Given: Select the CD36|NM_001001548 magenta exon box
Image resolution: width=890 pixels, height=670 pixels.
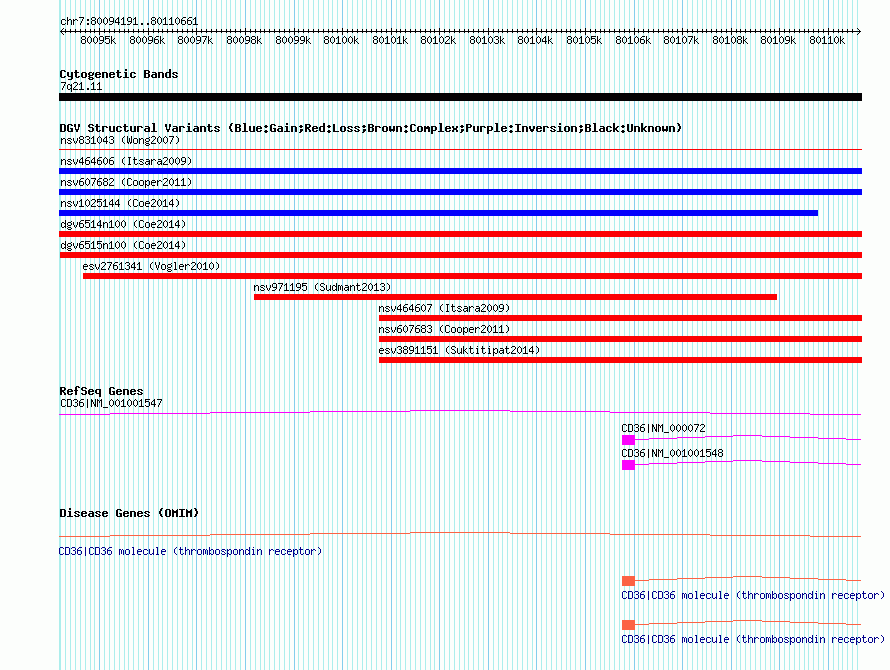Looking at the screenshot, I should click(x=628, y=465).
